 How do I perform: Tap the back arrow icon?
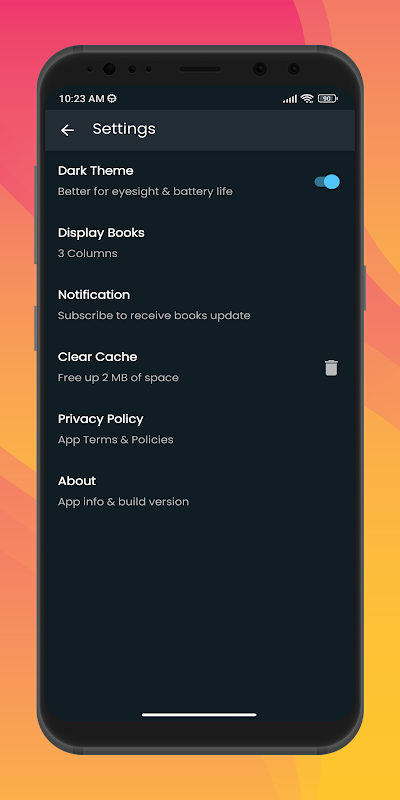pos(67,130)
